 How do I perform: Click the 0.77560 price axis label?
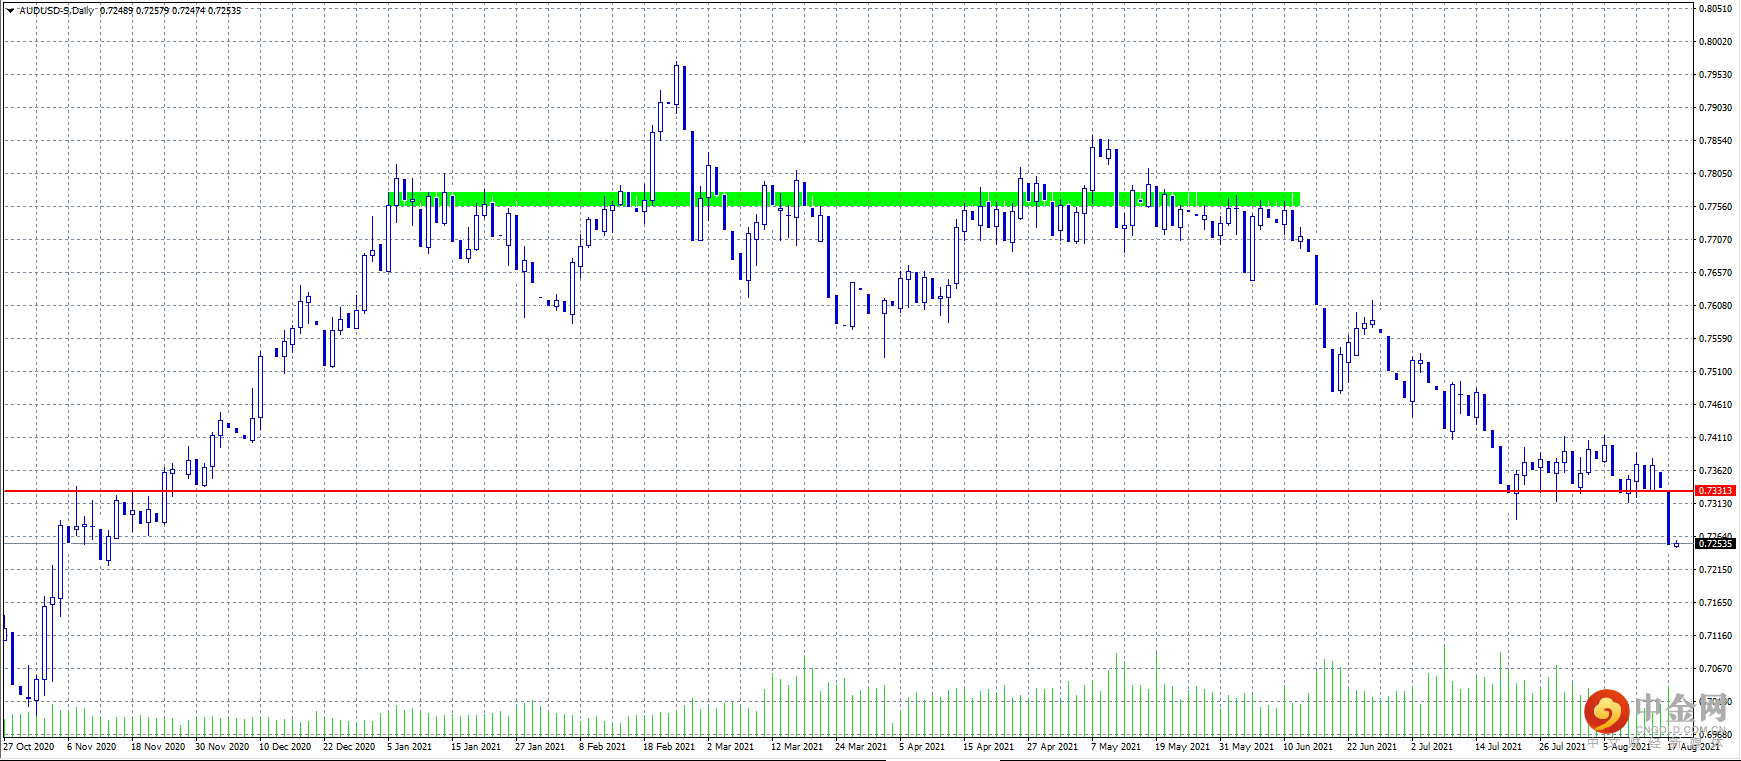[x=1716, y=207]
